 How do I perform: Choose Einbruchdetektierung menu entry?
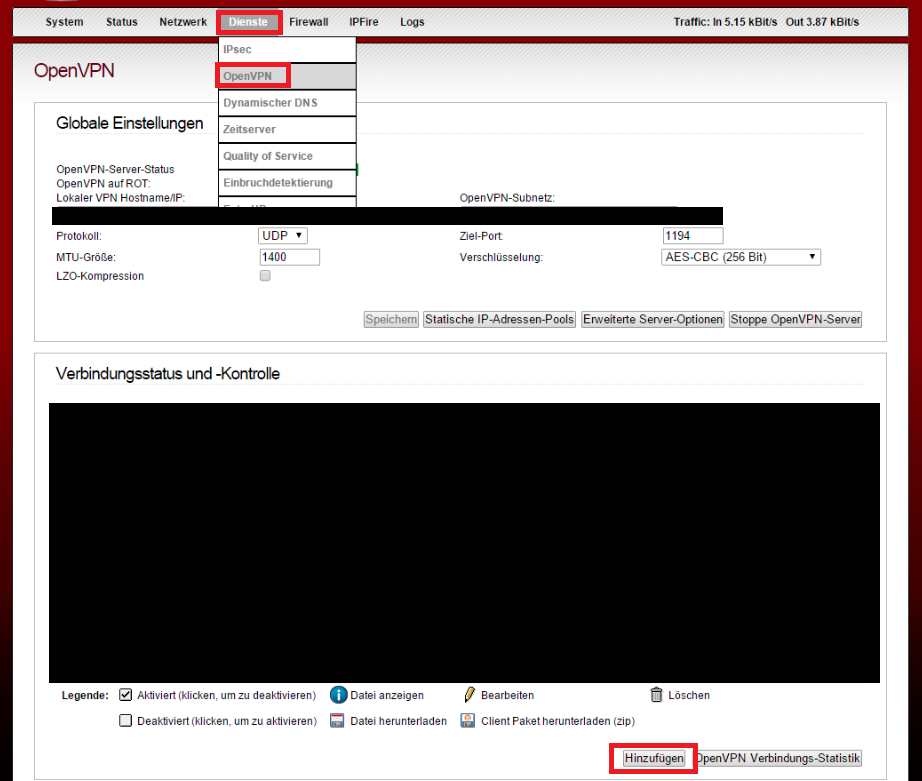[x=287, y=182]
